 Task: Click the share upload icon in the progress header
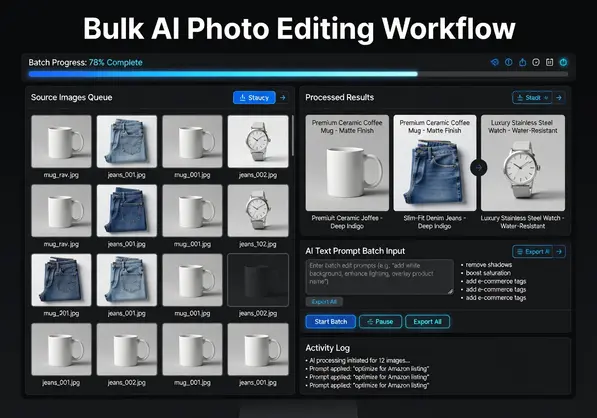pos(522,62)
